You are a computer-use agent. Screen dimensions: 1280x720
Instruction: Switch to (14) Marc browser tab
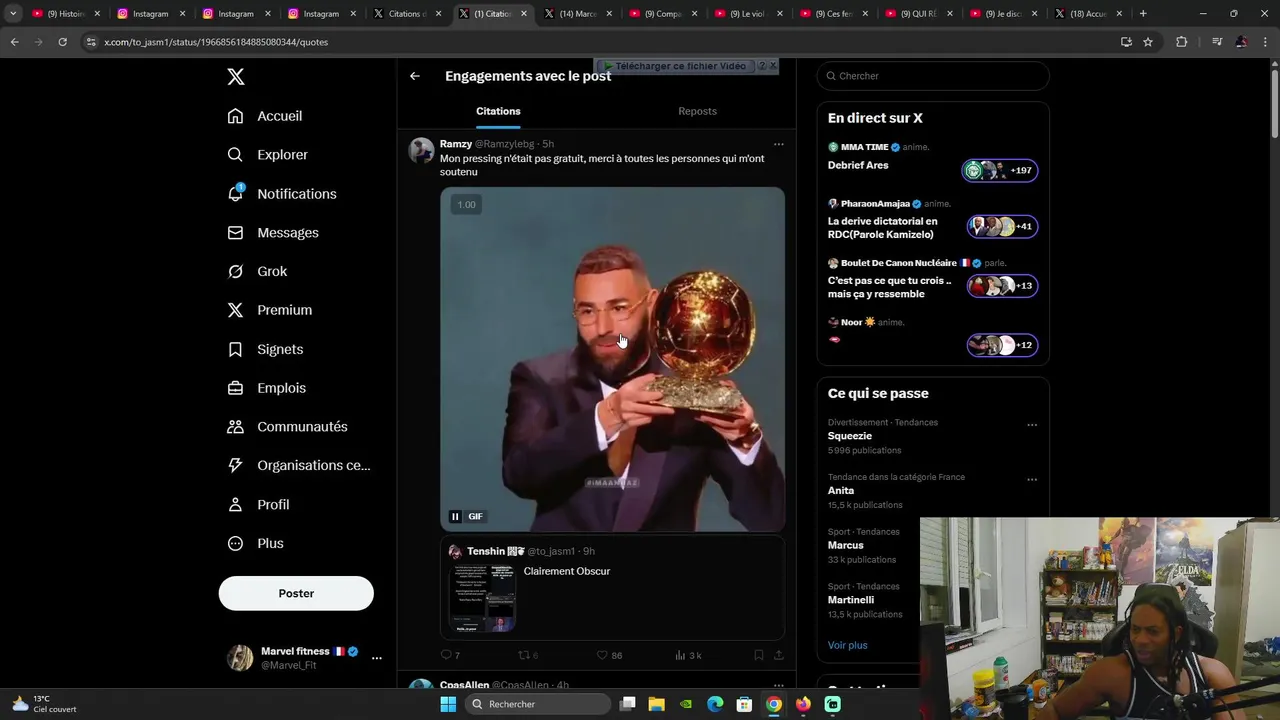[577, 14]
